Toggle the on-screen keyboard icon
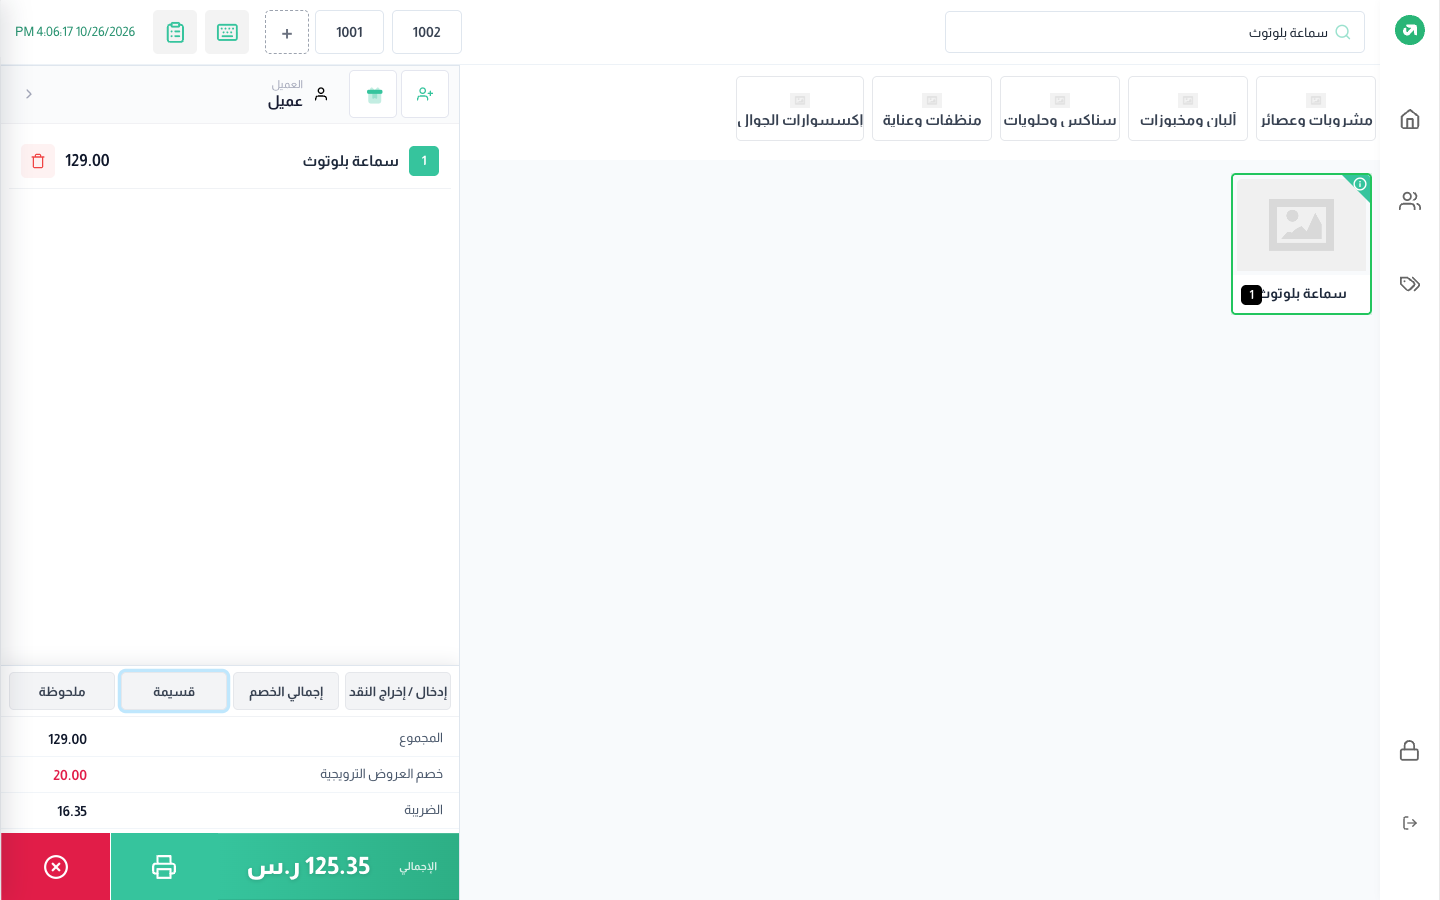The image size is (1440, 900). [x=227, y=32]
